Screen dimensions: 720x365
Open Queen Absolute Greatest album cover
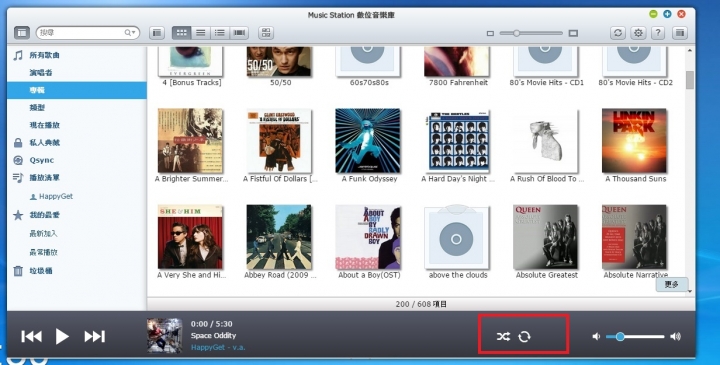545,237
